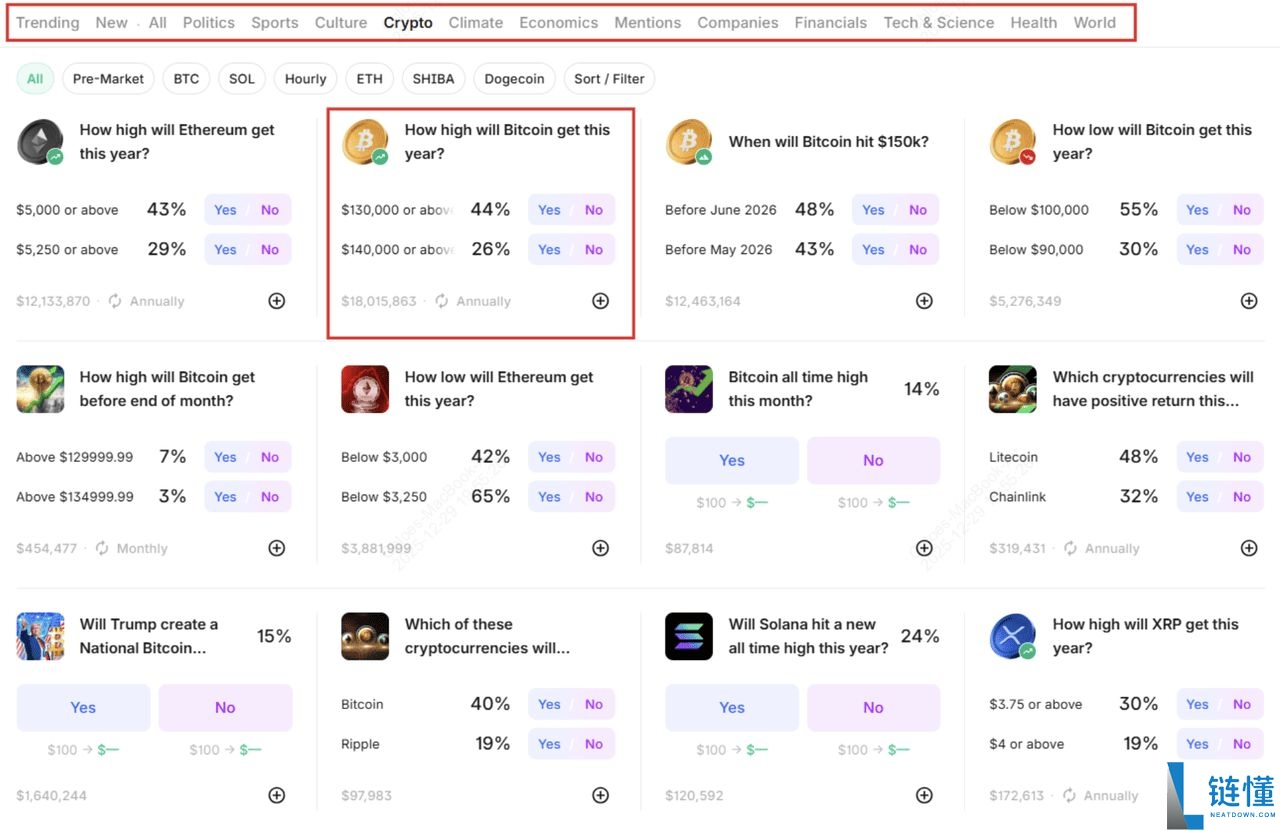The width and height of the screenshot is (1280, 831).
Task: Click Bitcoin coin icon on 'When will Bitcoin hit $150k?'
Action: coord(689,142)
